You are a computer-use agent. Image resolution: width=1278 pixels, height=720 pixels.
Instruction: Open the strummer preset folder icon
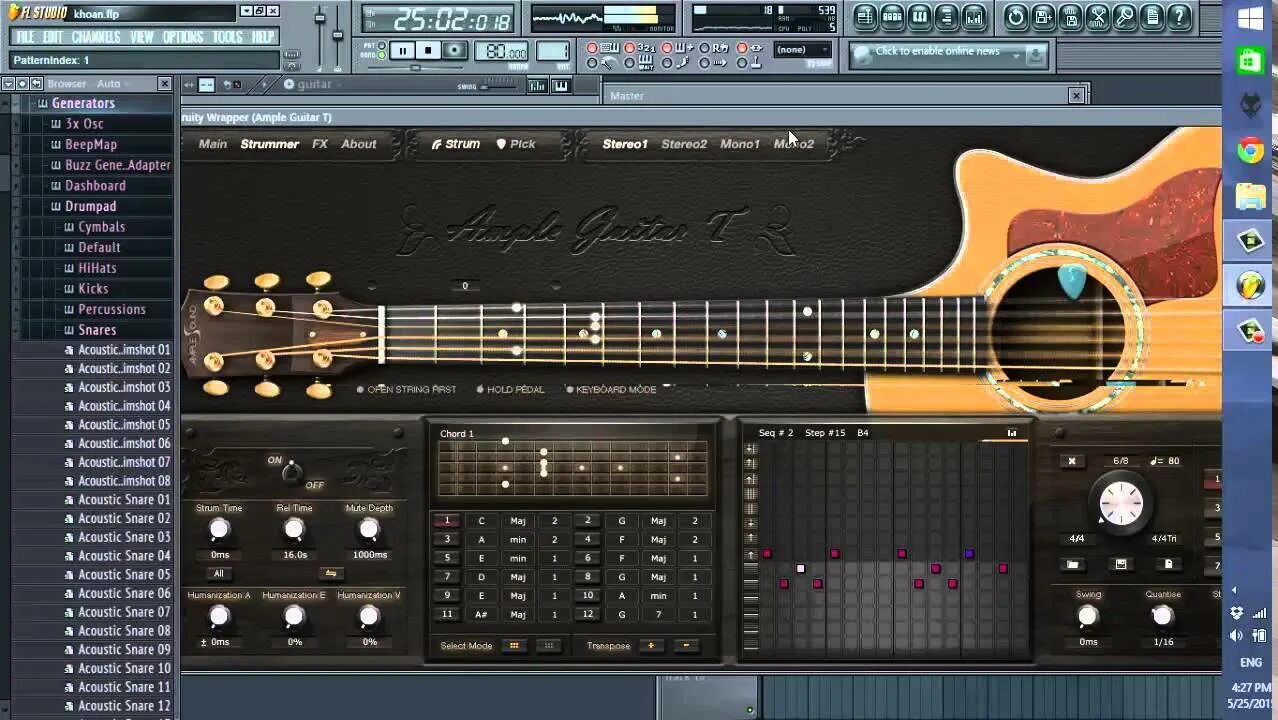point(1072,564)
